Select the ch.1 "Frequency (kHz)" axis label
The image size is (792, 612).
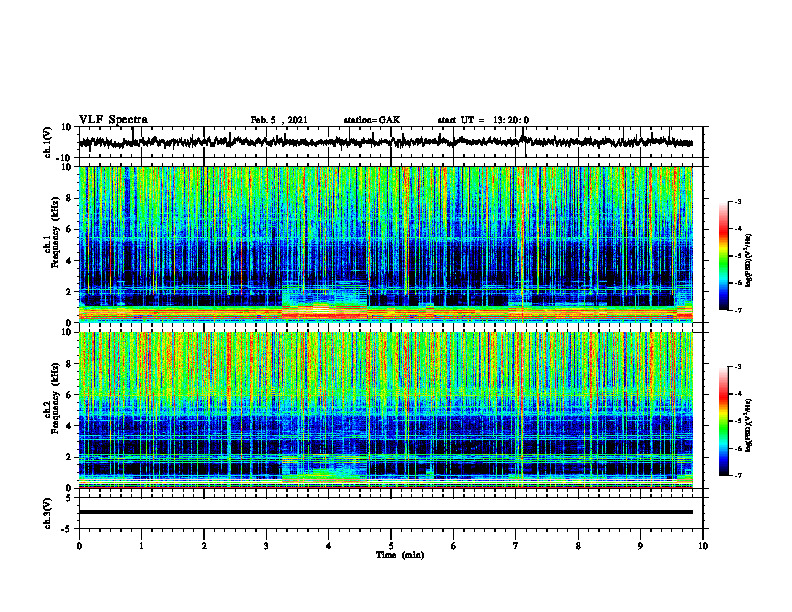coord(55,232)
